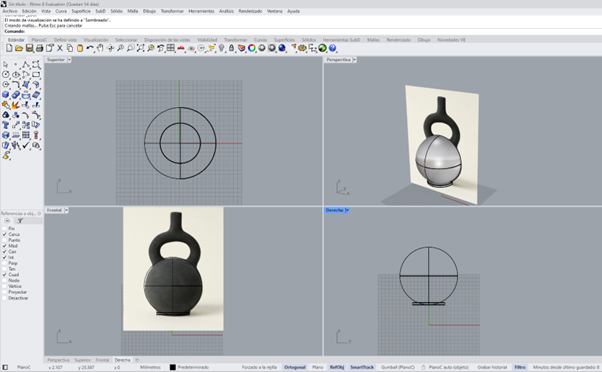
Task: Click the Milímetros units label
Action: [x=150, y=367]
